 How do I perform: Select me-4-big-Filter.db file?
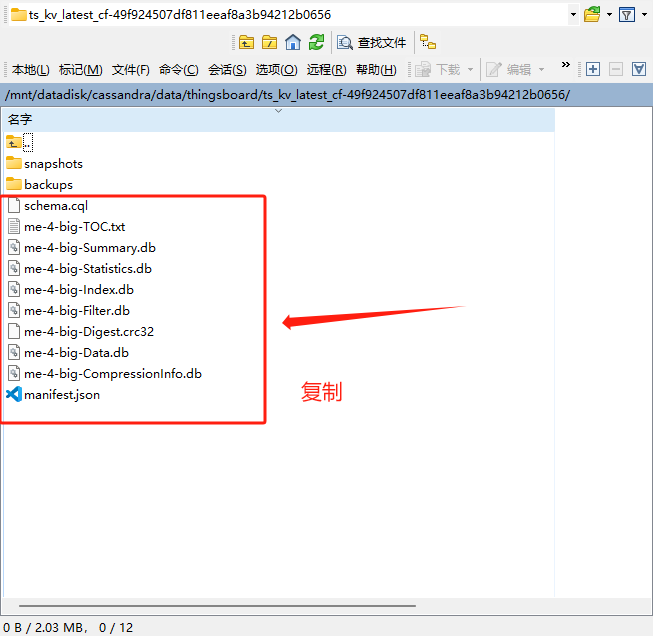tap(68, 311)
